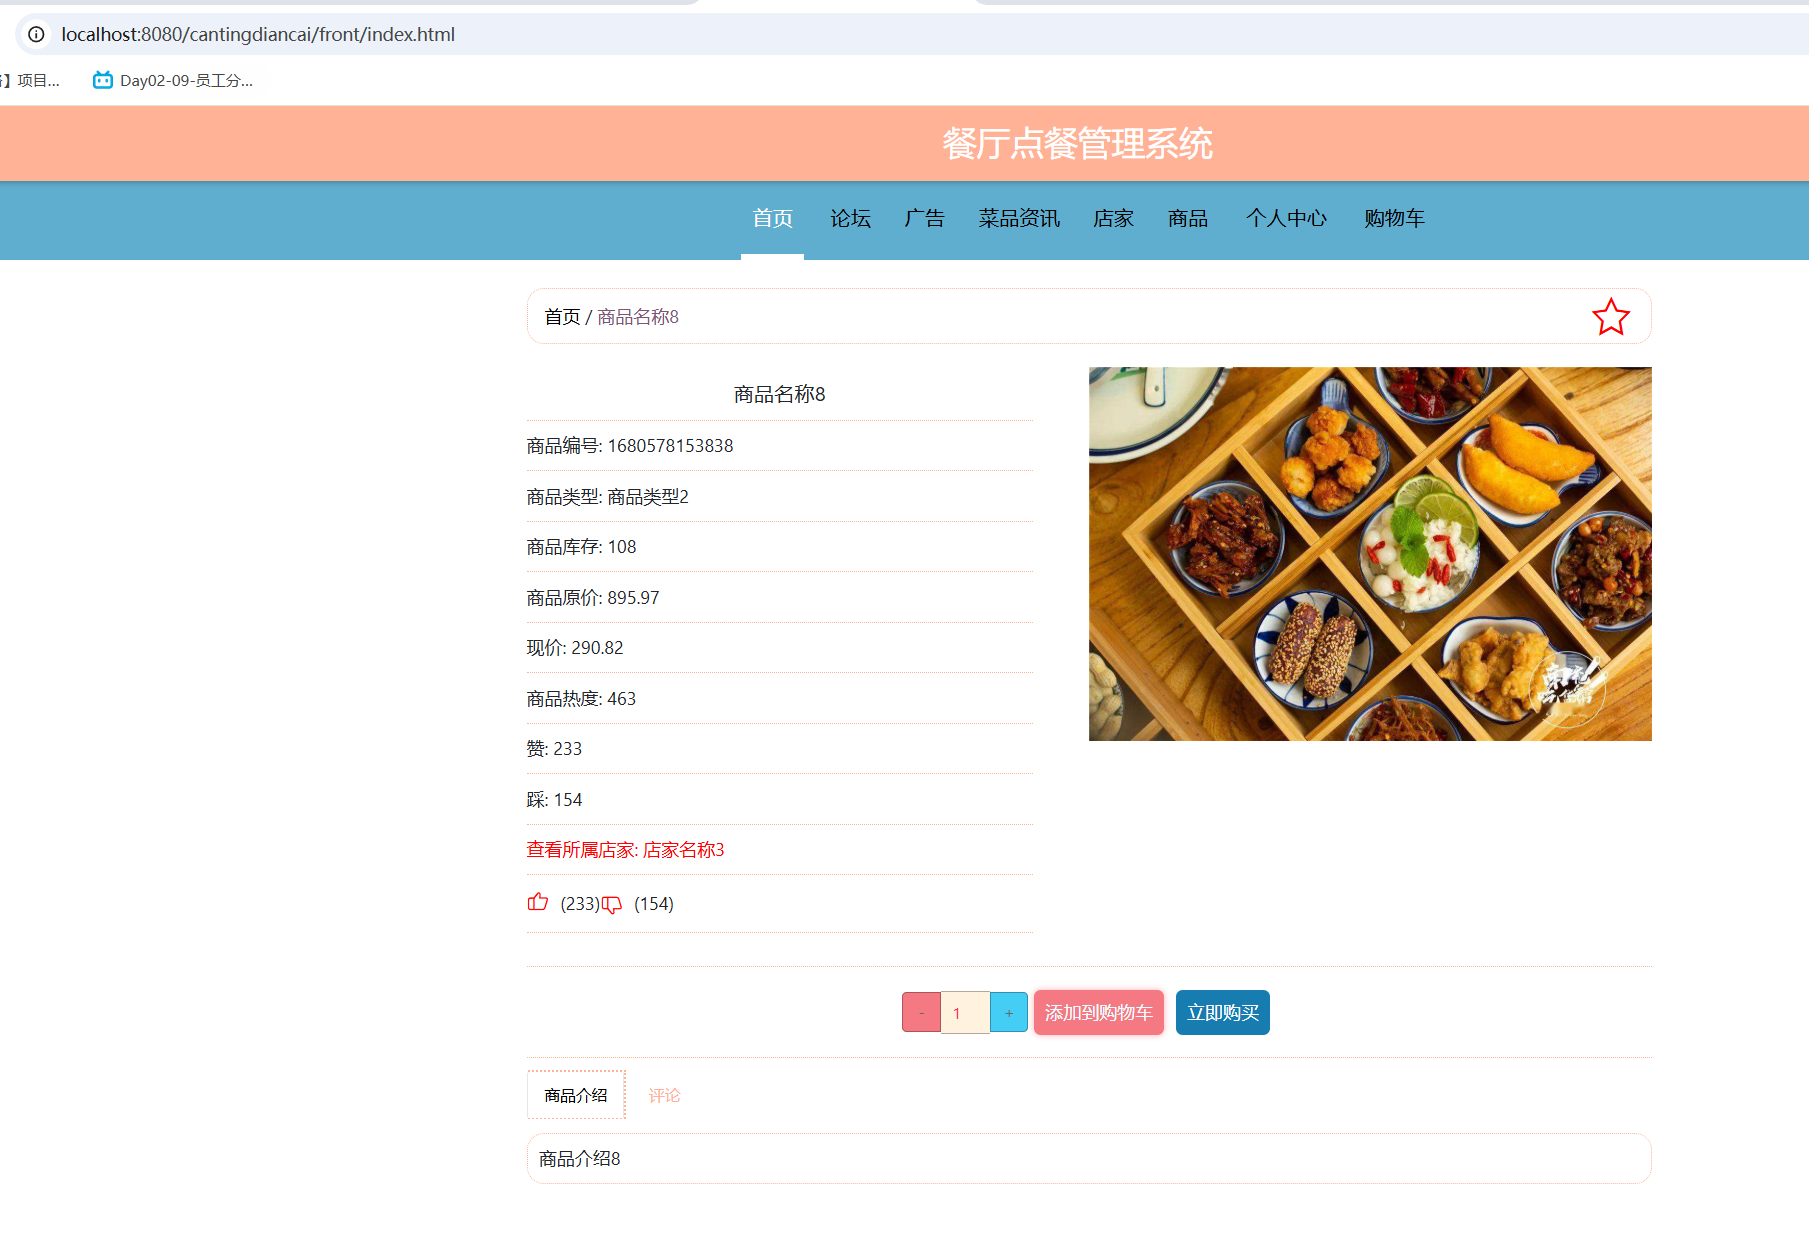Click the site info icon in address bar

(36, 34)
